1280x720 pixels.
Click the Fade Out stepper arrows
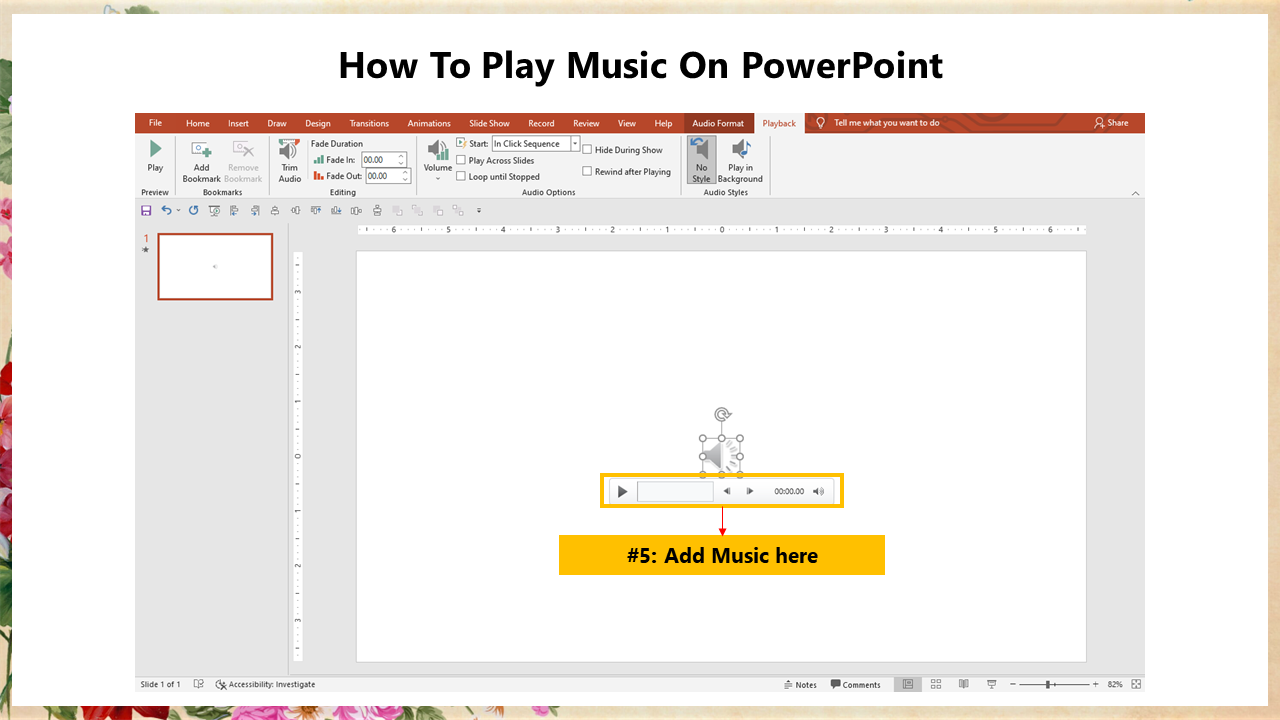[406, 175]
